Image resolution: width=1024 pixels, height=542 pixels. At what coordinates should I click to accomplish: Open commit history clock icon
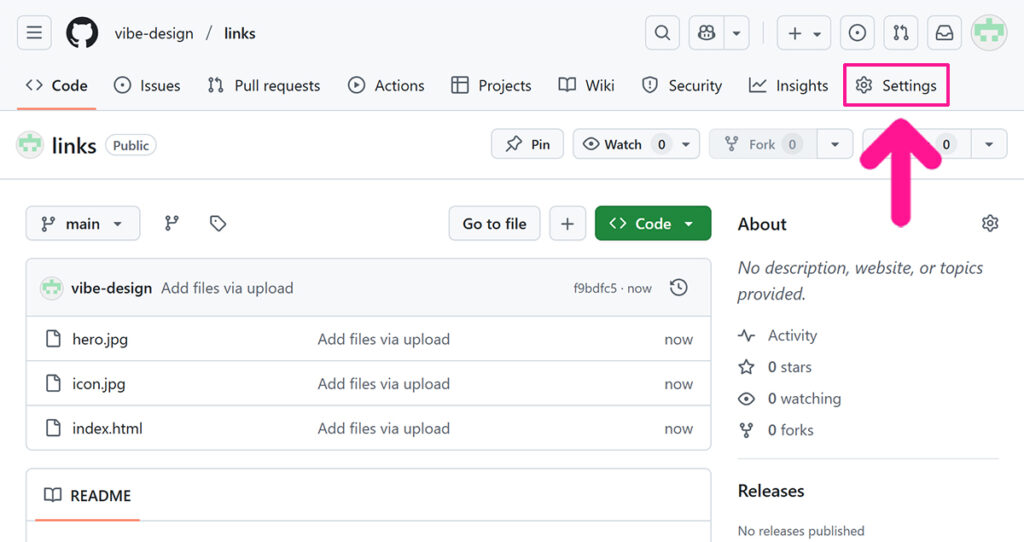click(x=679, y=288)
